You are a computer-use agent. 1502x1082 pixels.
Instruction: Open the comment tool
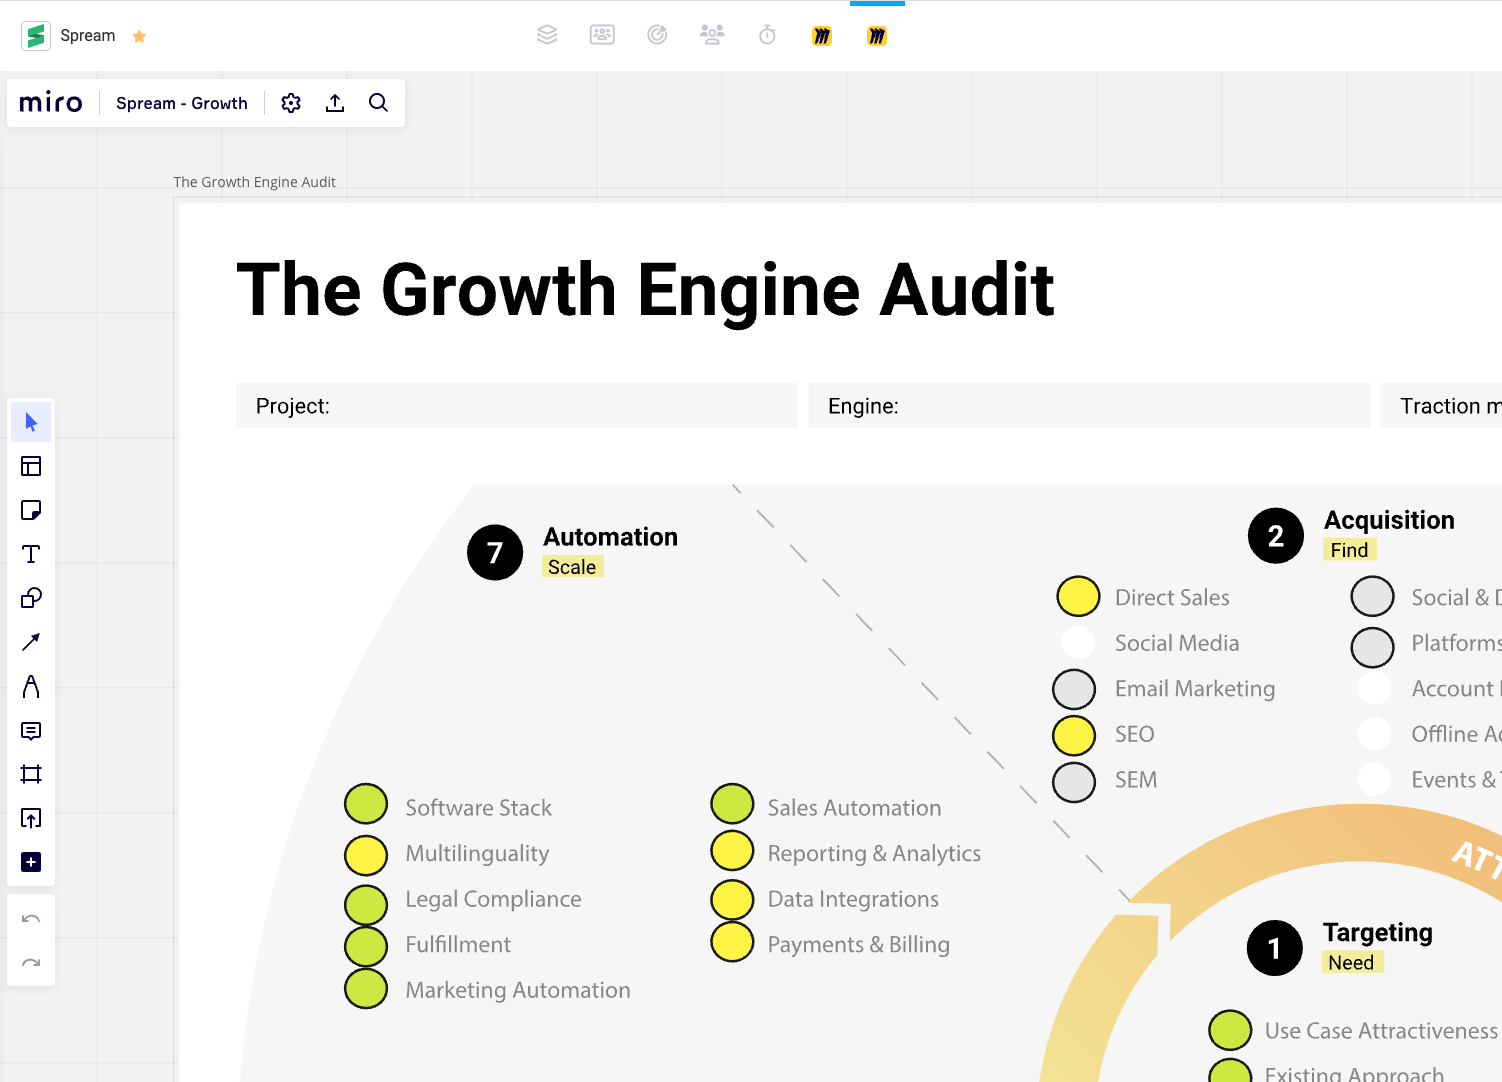tap(31, 731)
